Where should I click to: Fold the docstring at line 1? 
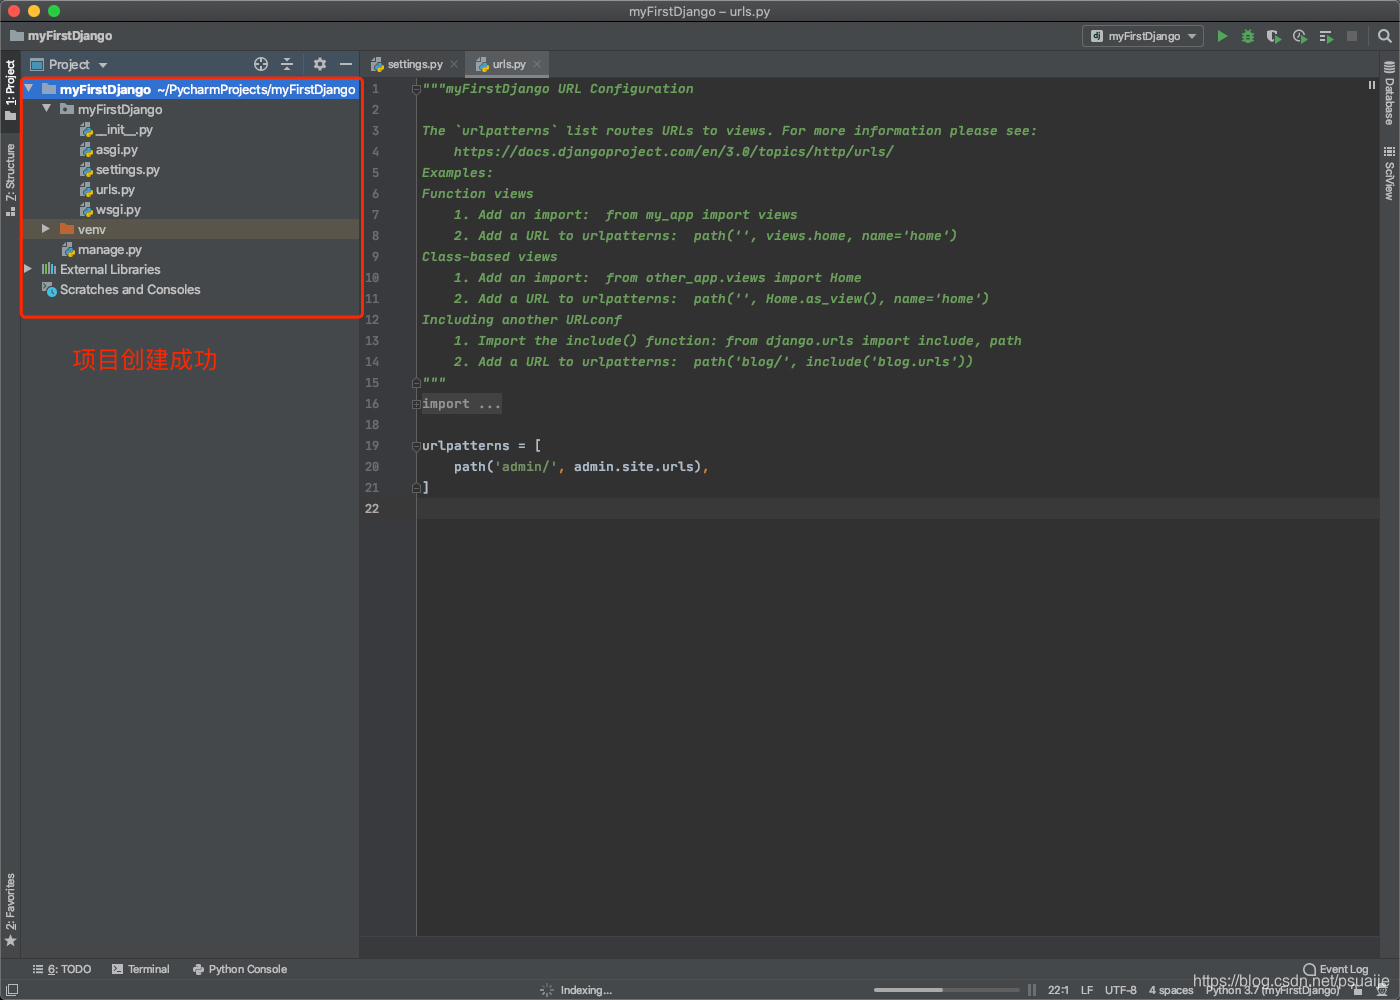point(416,89)
